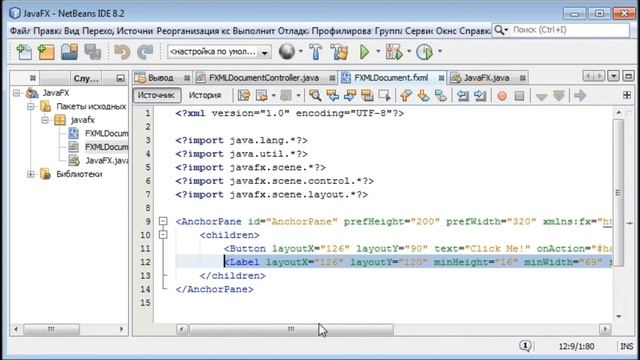
Task: Click the New File toolbar icon
Action: (x=24, y=52)
